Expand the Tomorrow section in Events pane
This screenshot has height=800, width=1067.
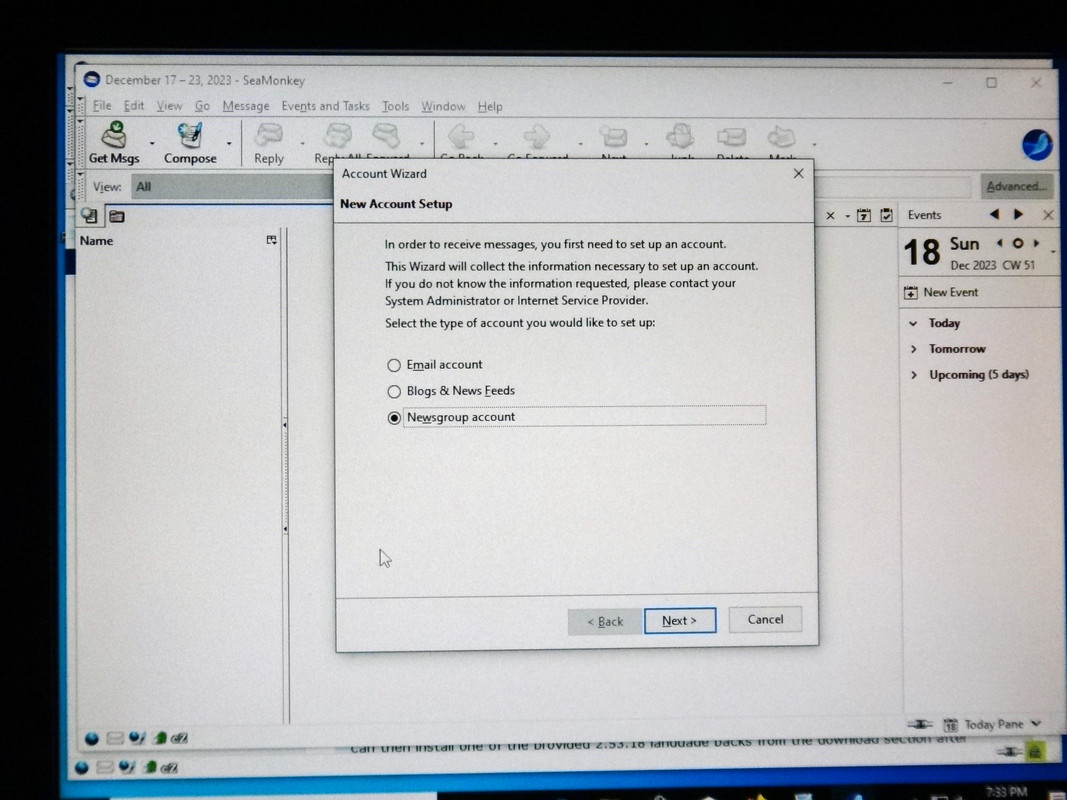[x=913, y=349]
